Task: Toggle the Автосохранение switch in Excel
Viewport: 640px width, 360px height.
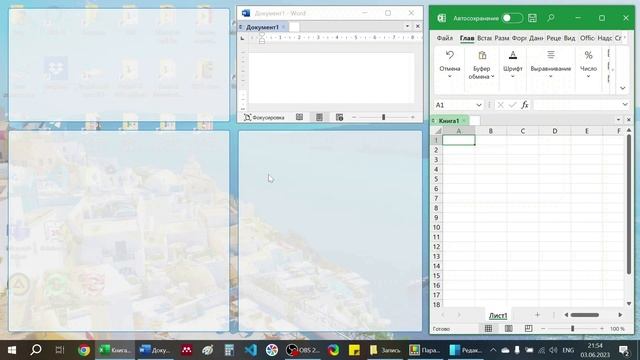Action: (512, 18)
